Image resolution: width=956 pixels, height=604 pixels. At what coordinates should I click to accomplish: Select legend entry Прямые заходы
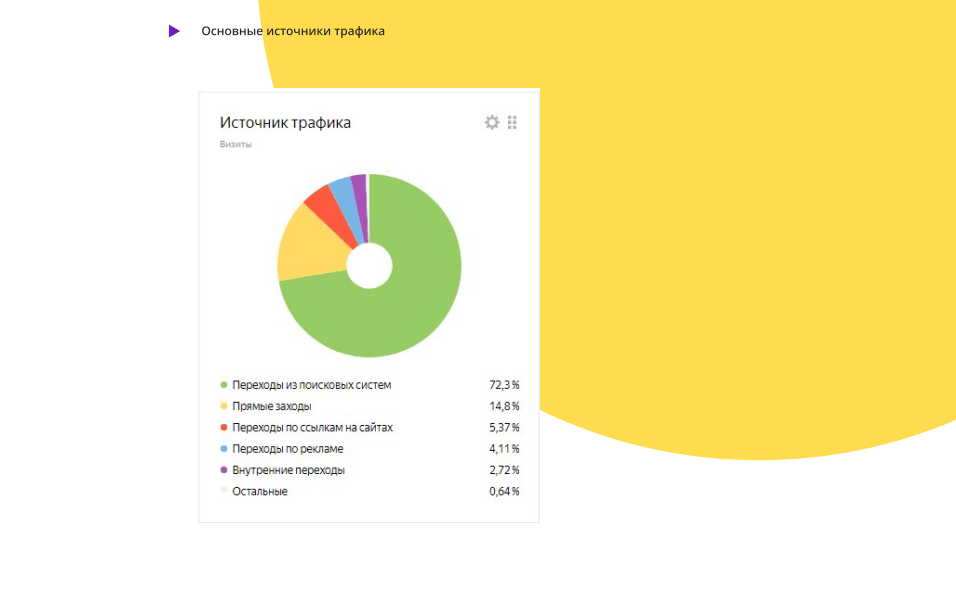pos(272,407)
